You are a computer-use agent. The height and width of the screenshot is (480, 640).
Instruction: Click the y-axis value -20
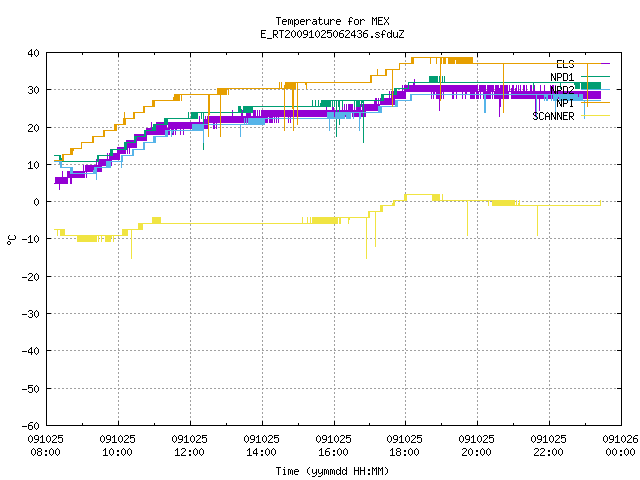pyautogui.click(x=31, y=277)
